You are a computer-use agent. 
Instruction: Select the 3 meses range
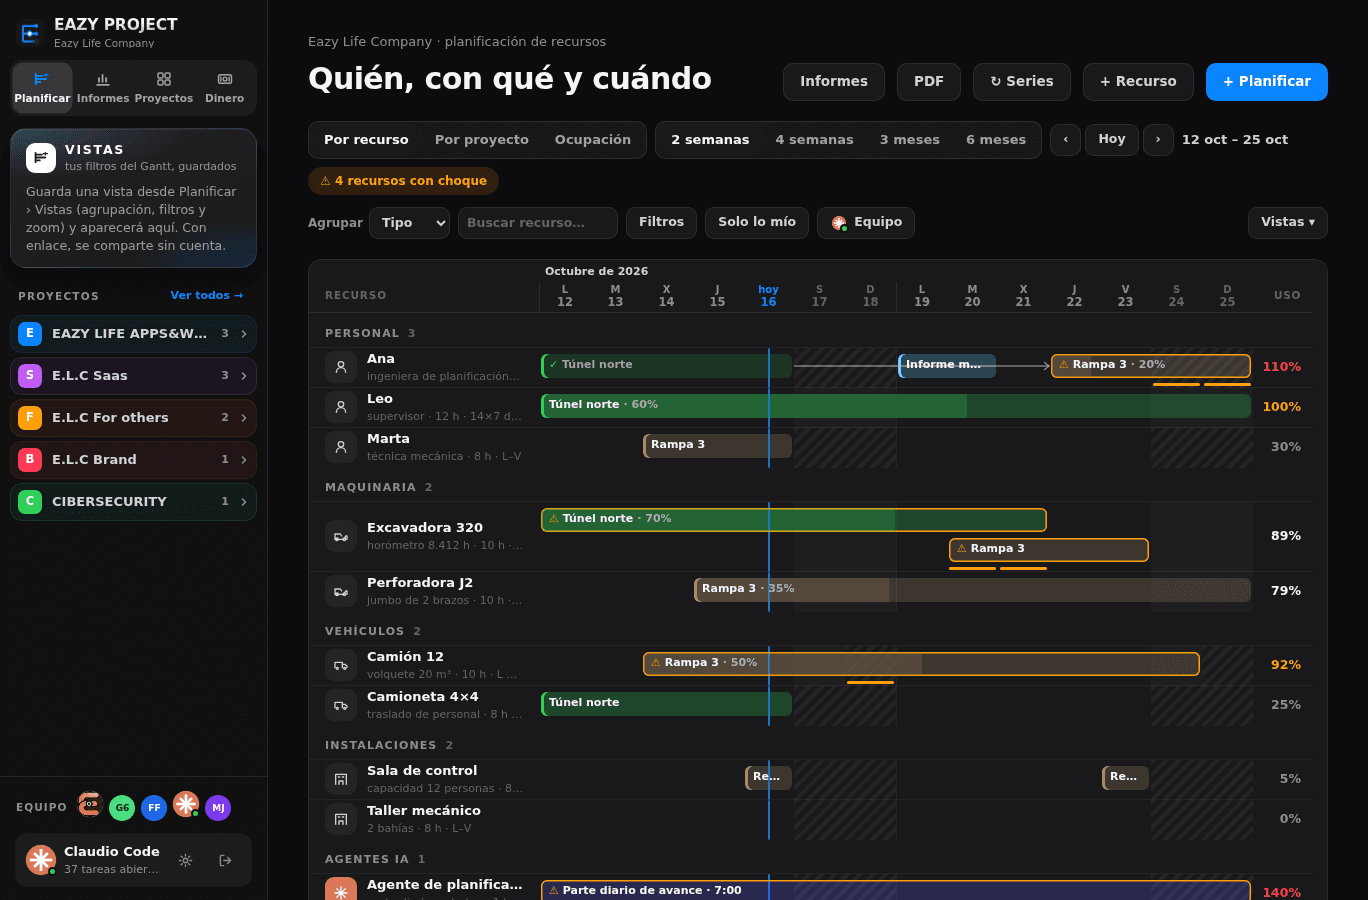(x=910, y=140)
